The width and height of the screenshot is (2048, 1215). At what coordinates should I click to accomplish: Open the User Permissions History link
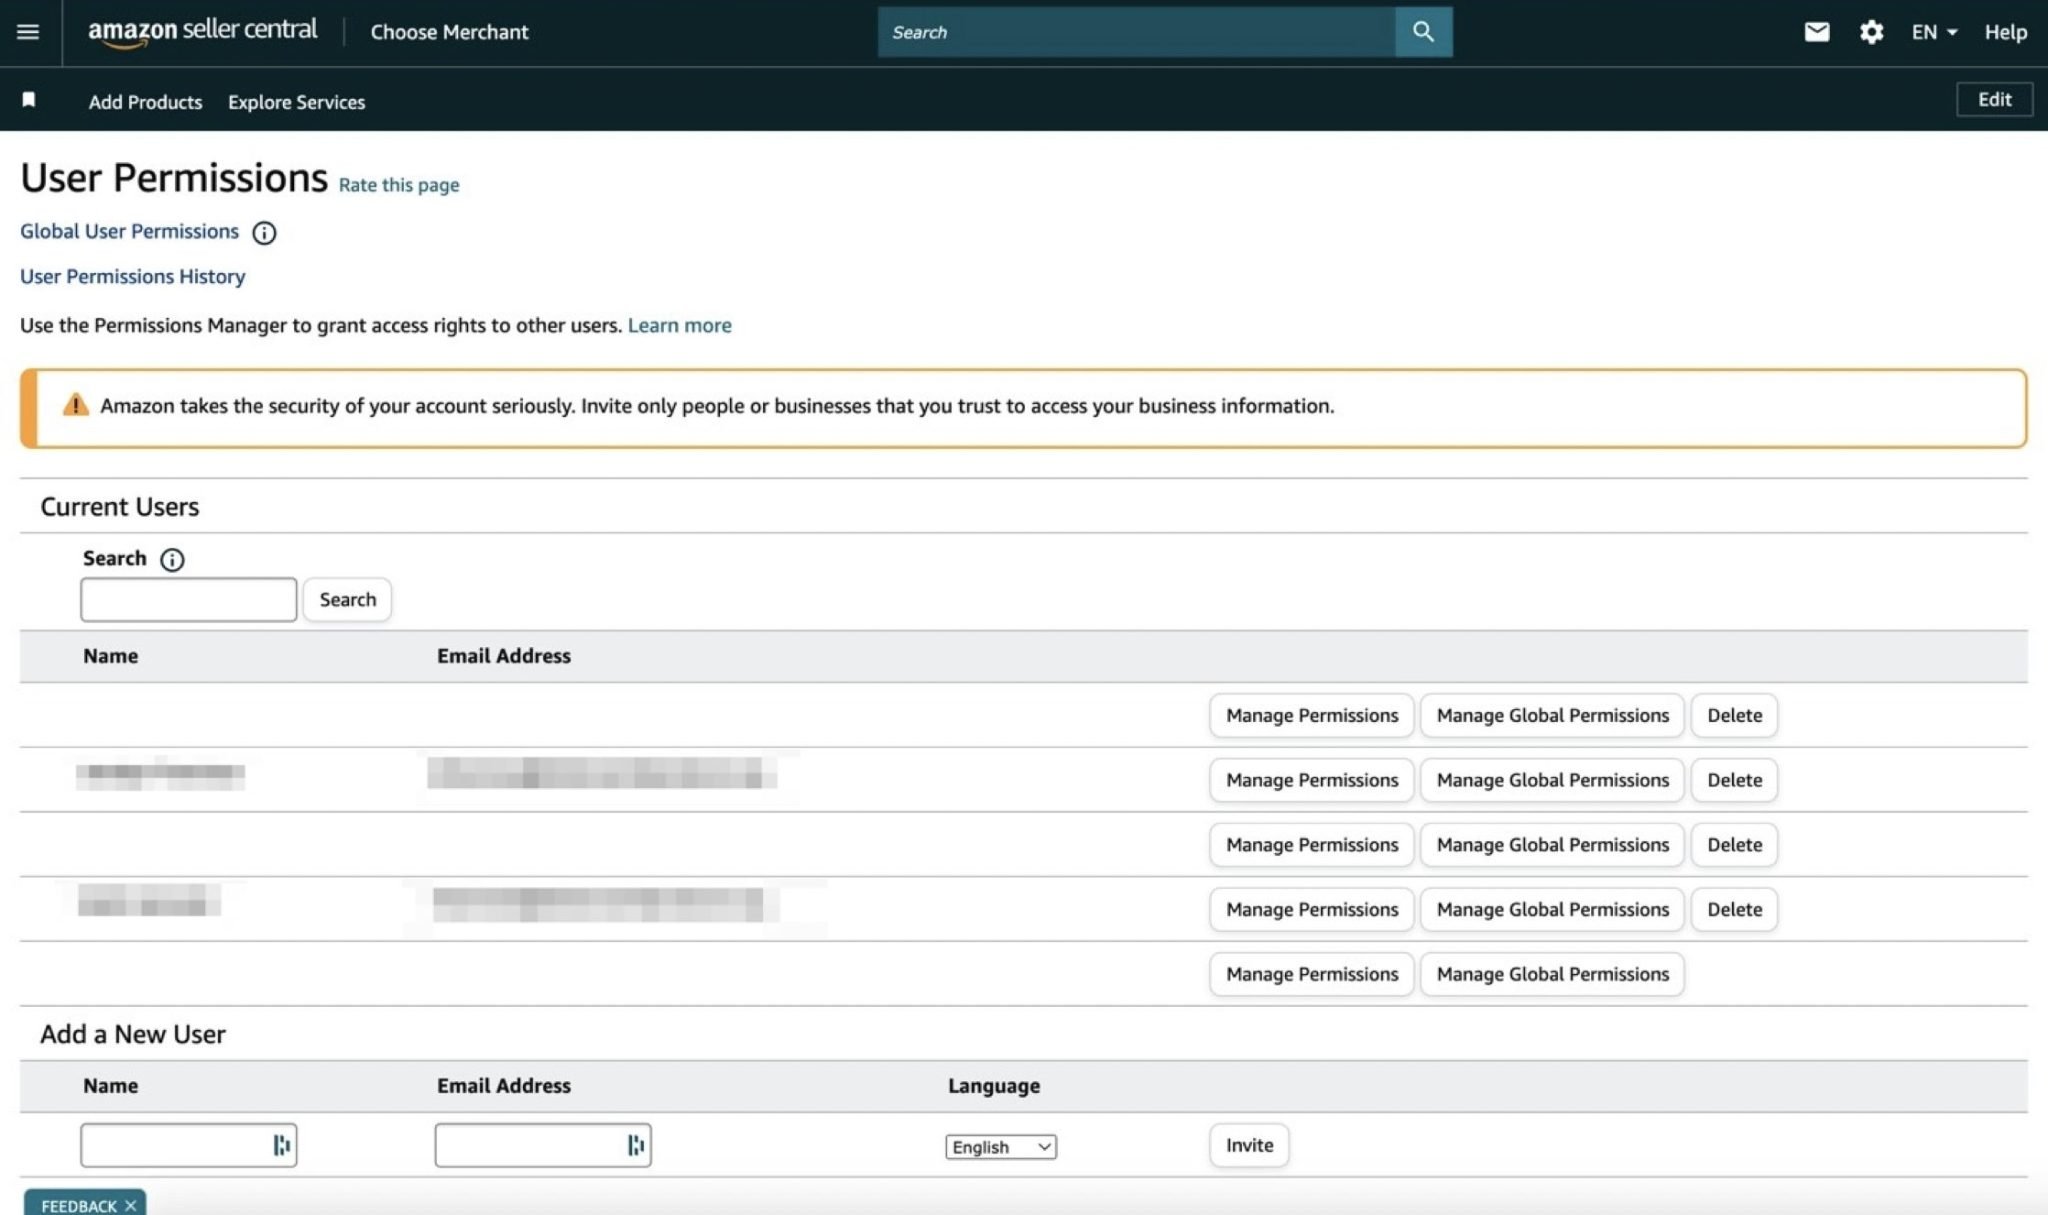(132, 277)
